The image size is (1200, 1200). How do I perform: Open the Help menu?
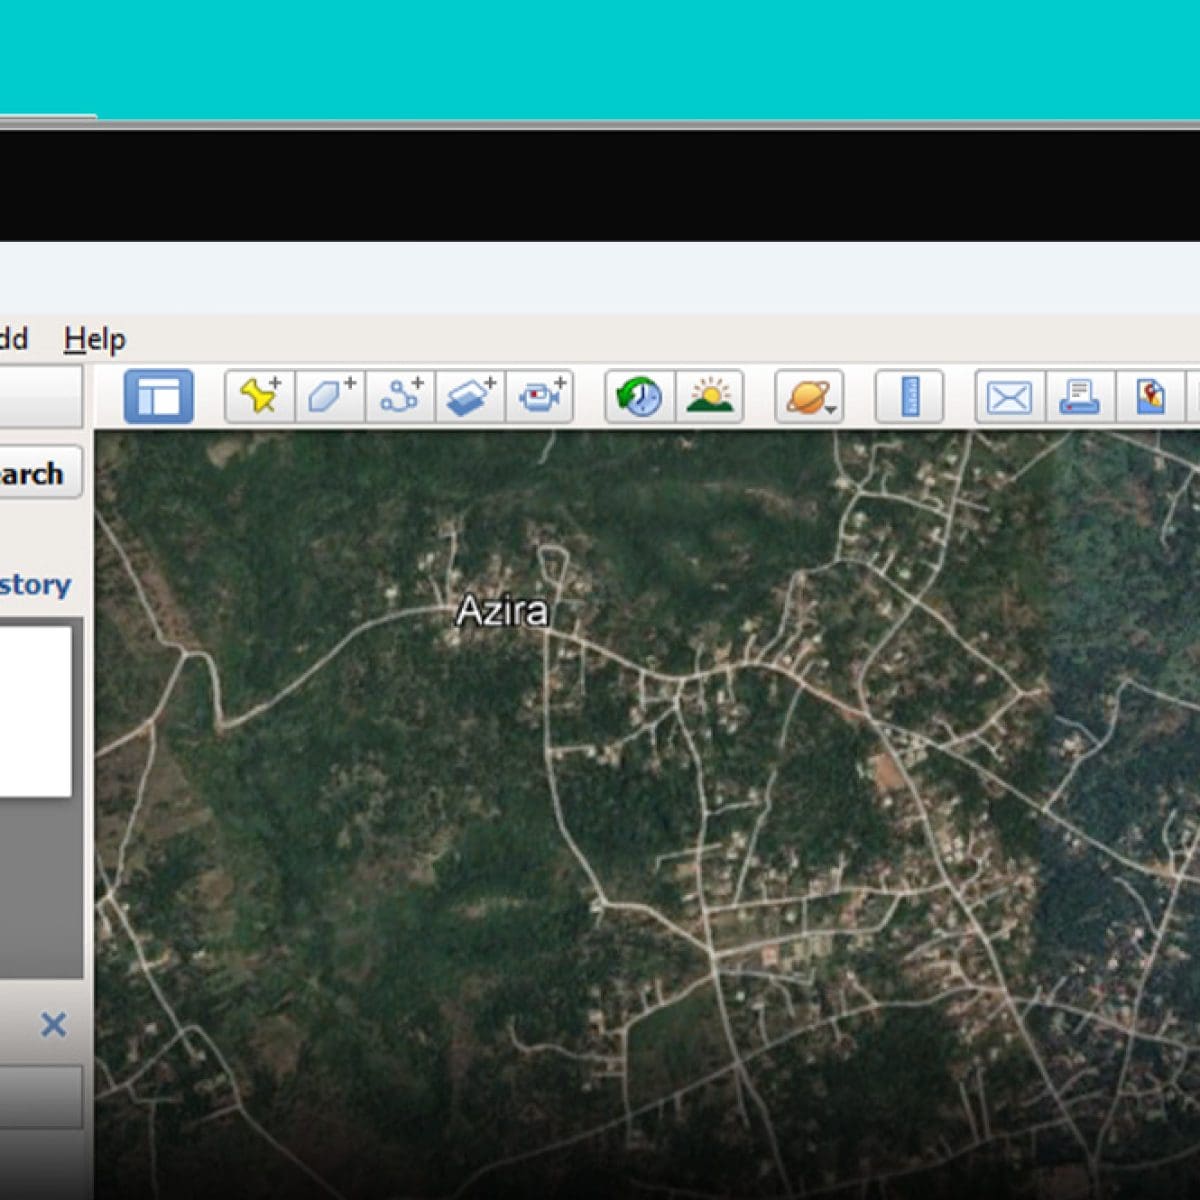[x=95, y=340]
